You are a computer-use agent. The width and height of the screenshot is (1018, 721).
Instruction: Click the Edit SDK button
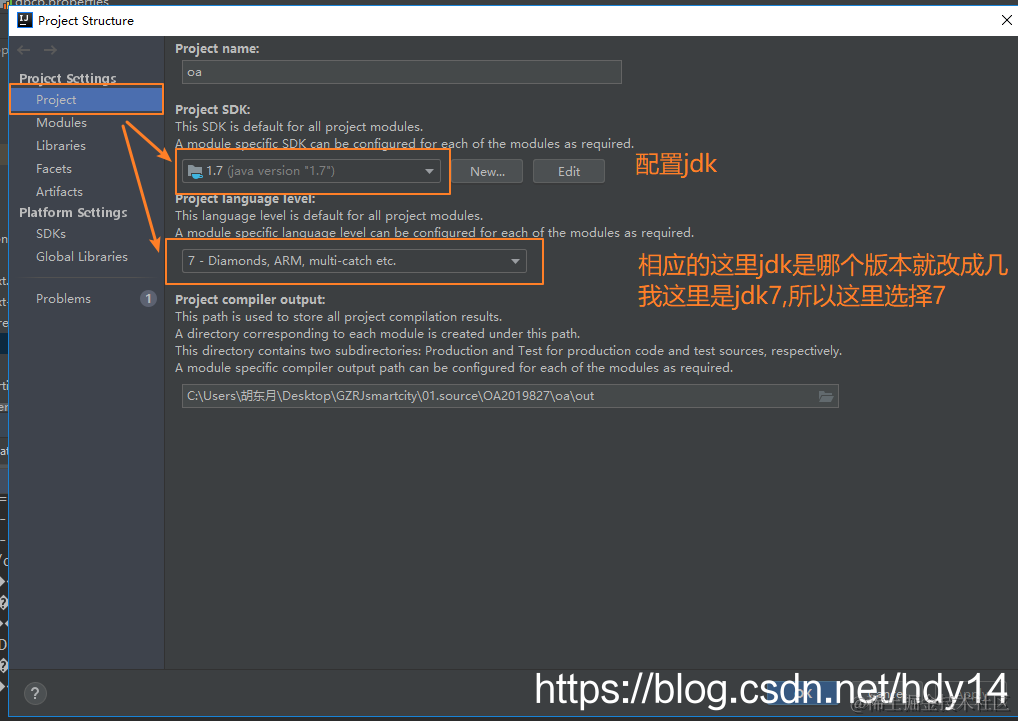(x=569, y=171)
